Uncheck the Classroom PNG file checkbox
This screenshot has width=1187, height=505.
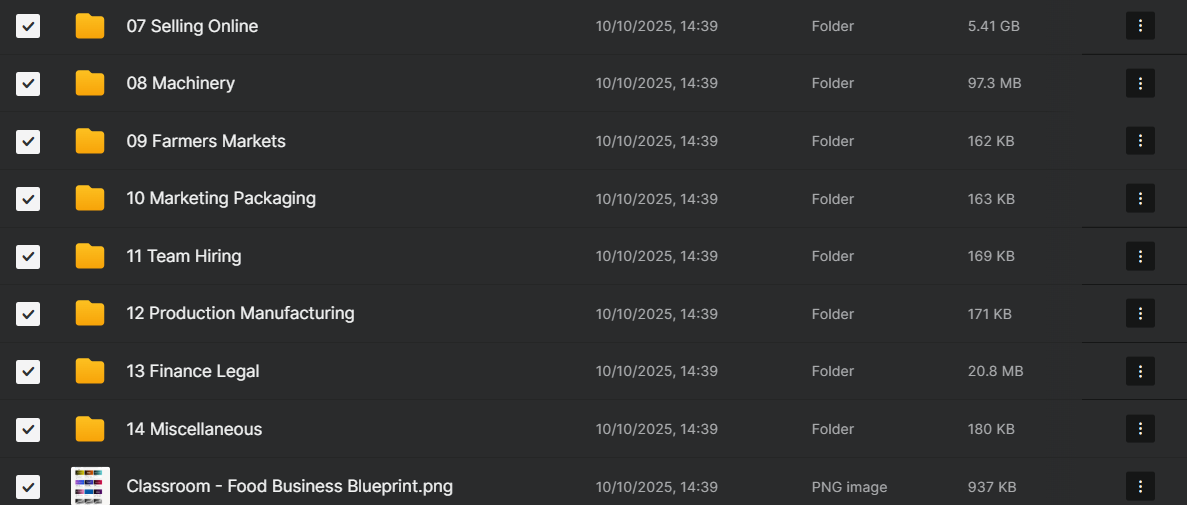pos(28,487)
